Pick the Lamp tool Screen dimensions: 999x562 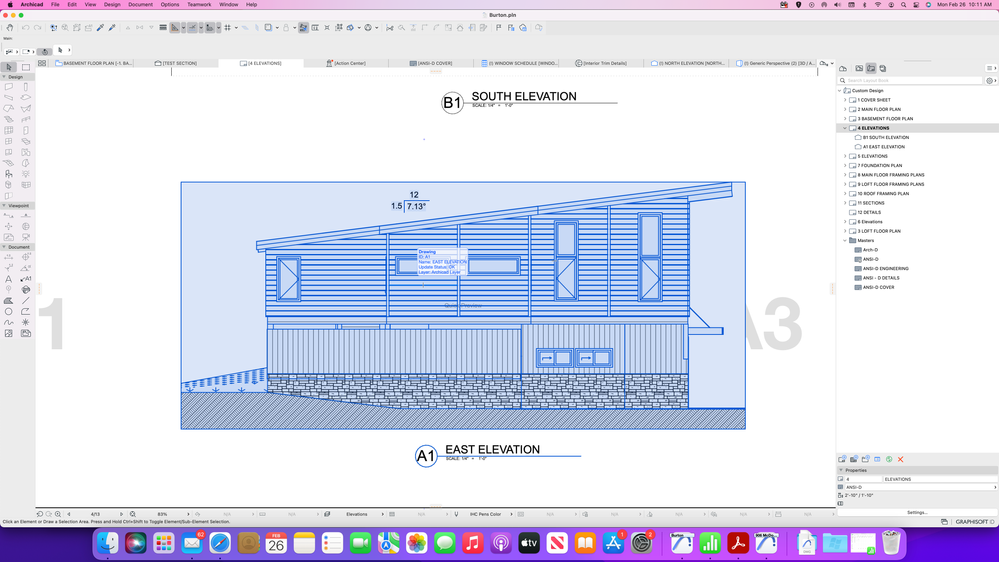tap(25, 174)
